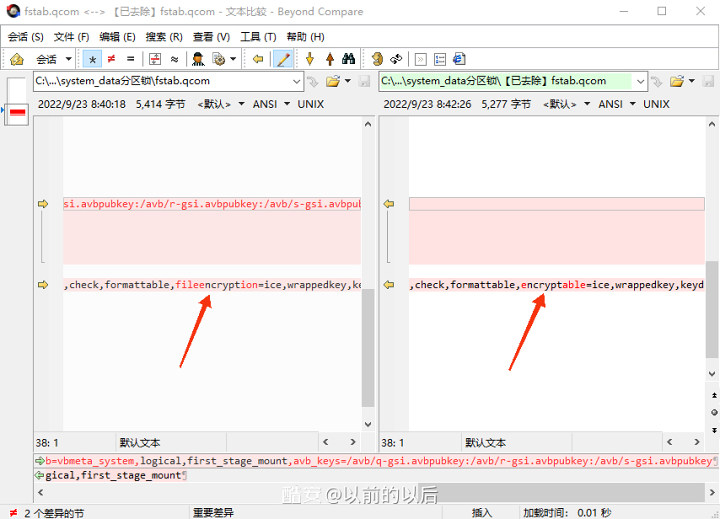Image resolution: width=720 pixels, height=519 pixels.
Task: Toggle show all lines asterisk button
Action: pos(92,59)
